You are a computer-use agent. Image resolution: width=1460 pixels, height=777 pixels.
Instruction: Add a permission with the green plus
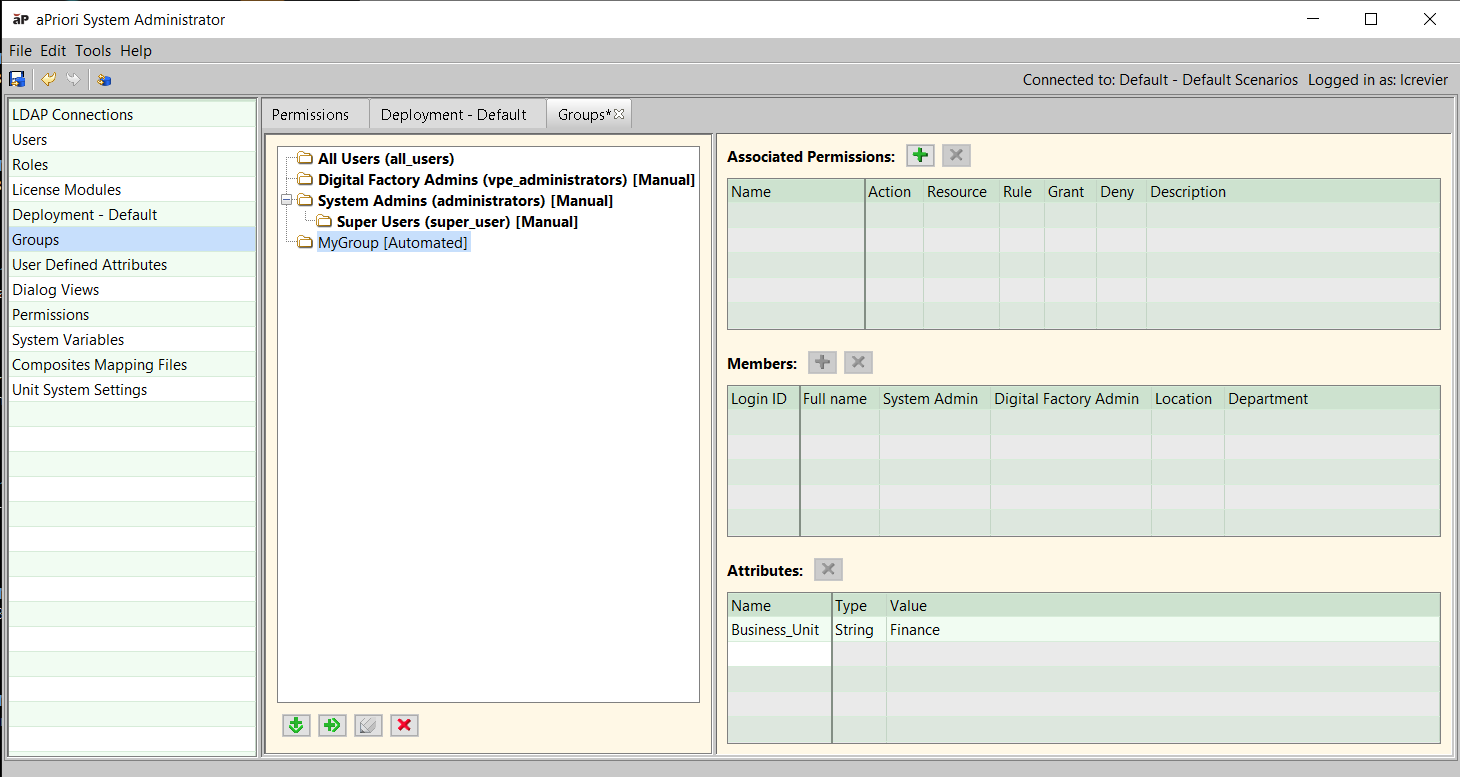pos(920,155)
